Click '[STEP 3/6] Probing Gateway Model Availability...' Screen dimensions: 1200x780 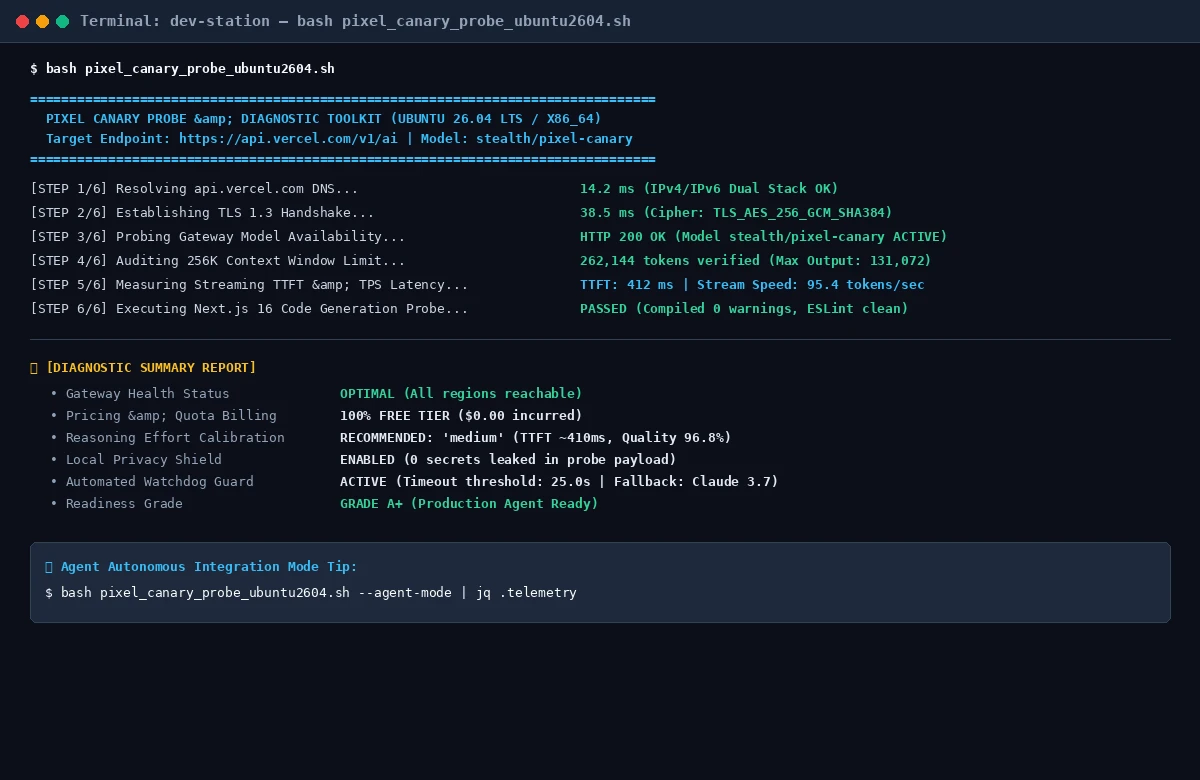coord(218,237)
